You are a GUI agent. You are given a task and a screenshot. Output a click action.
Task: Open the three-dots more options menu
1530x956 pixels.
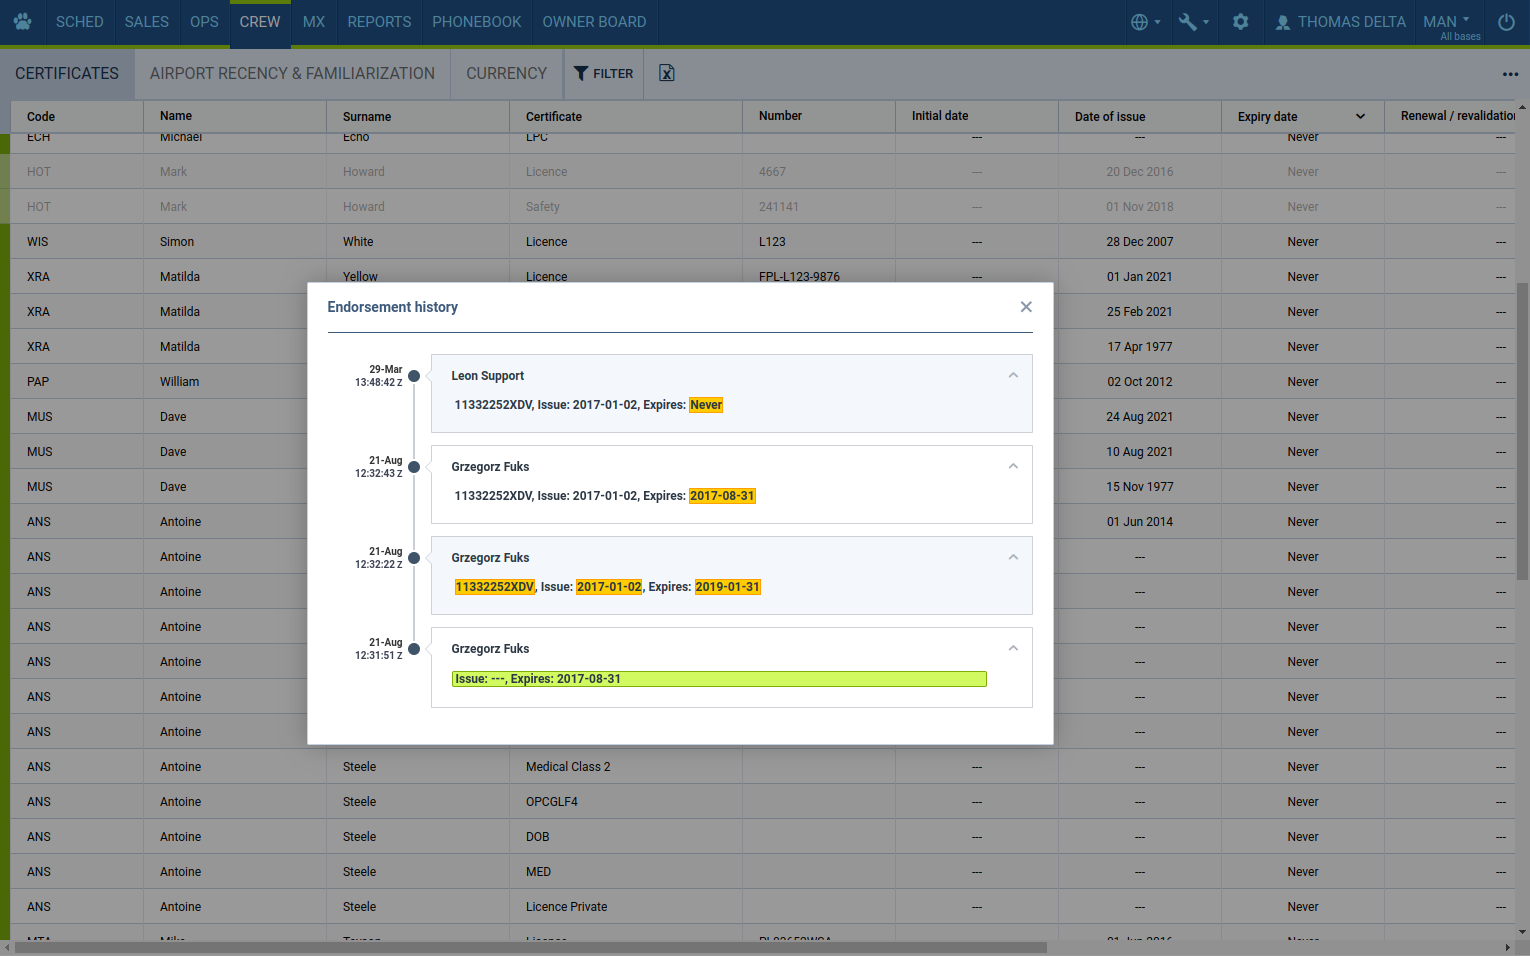point(1509,74)
